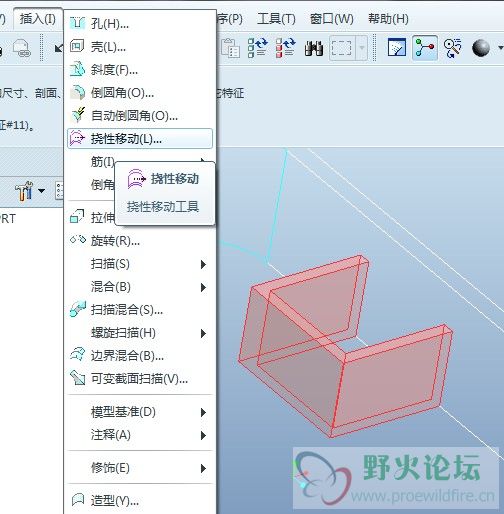Click the model tree show list icon

pos(59,191)
